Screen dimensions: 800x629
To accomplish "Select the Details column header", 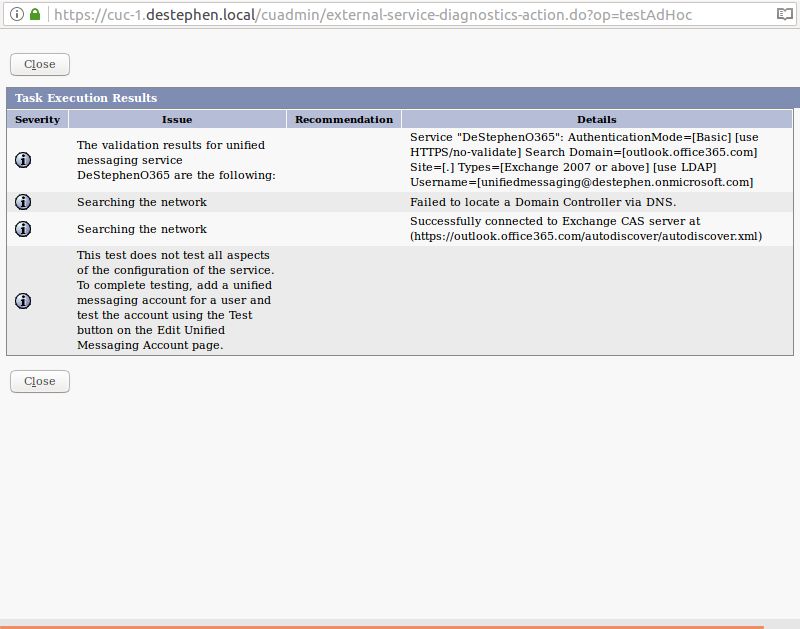I will pos(597,119).
